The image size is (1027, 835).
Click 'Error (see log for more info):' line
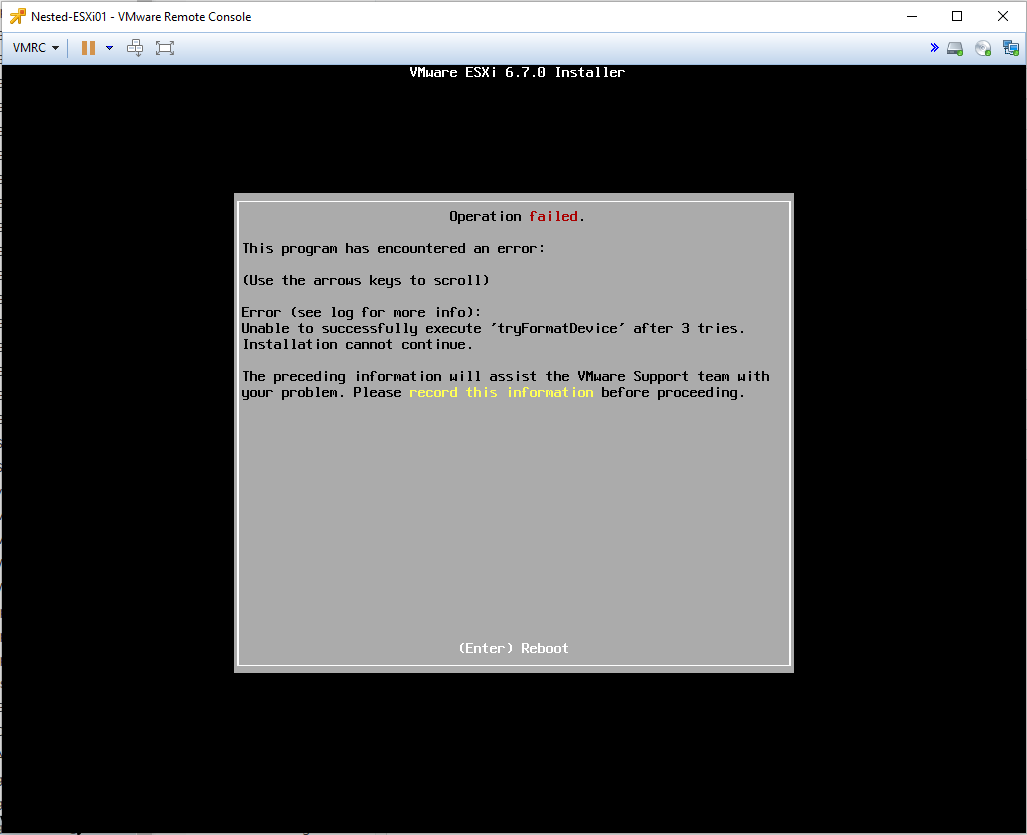pyautogui.click(x=362, y=313)
